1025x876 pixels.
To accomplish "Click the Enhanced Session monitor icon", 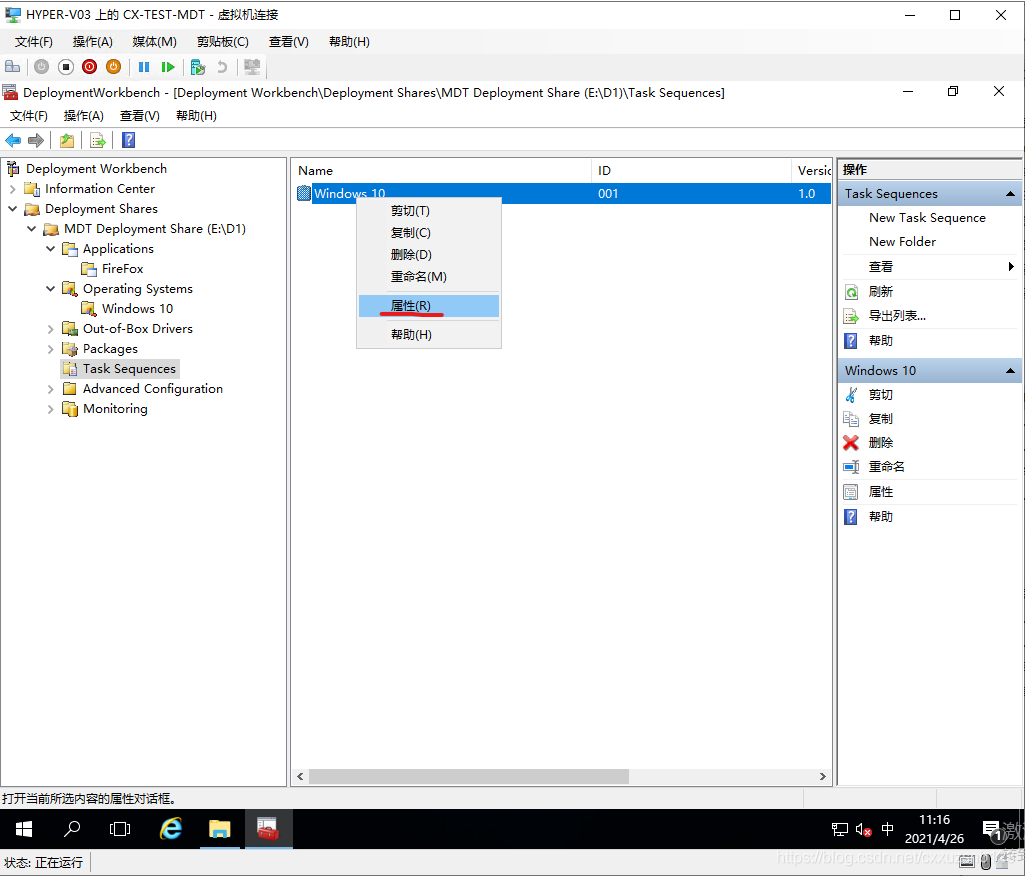I will pos(252,67).
